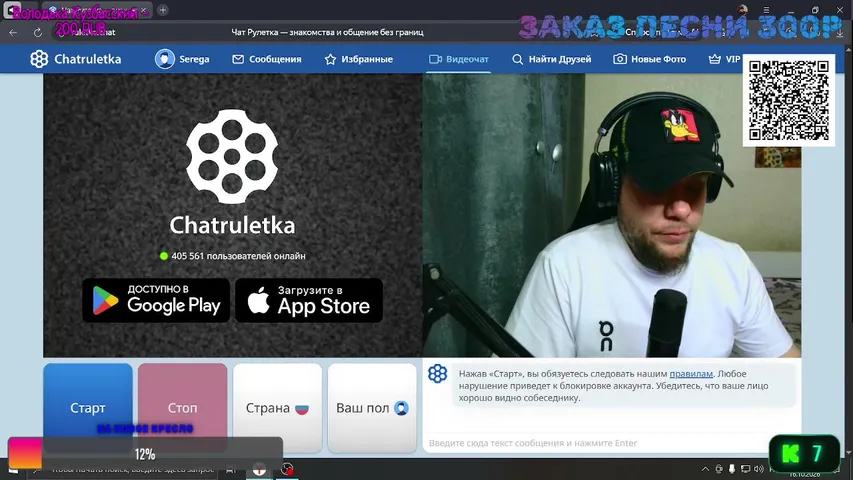Viewport: 853px width, 480px height.
Task: Click the magnifier icon beside Найти Друзей
Action: click(517, 59)
